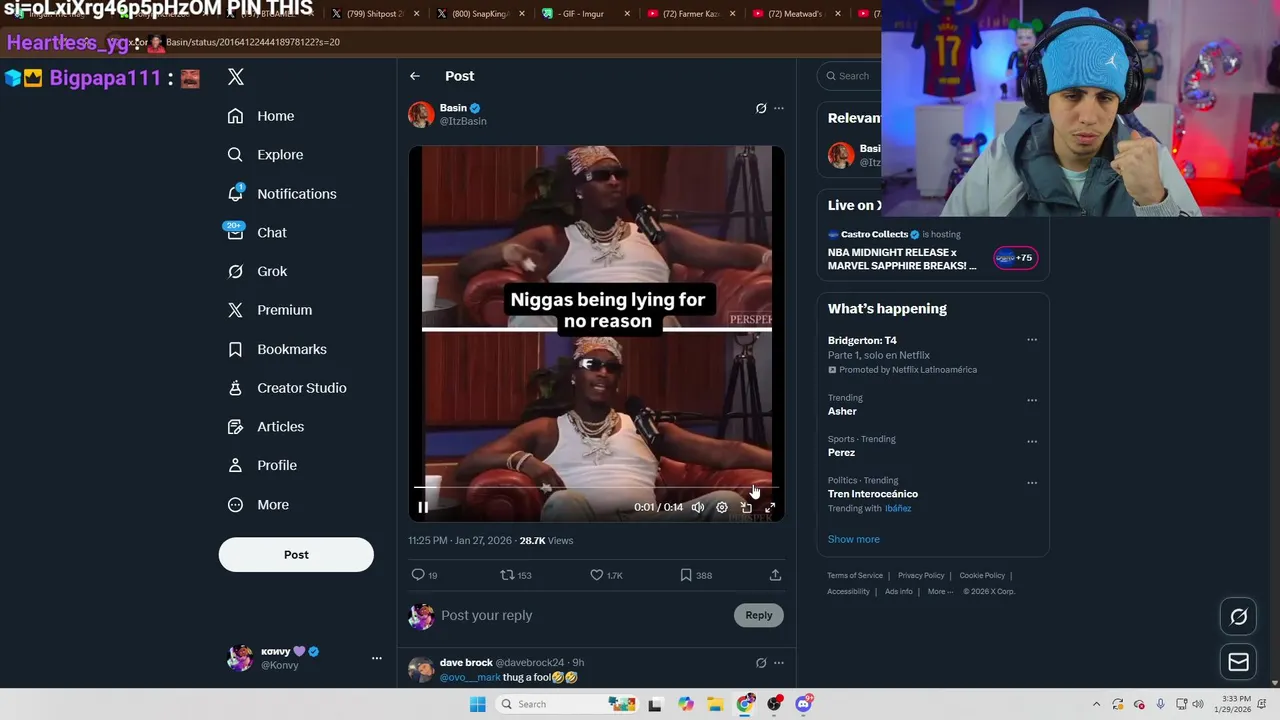Click Ibáñez trending link
This screenshot has height=720, width=1280.
(898, 508)
